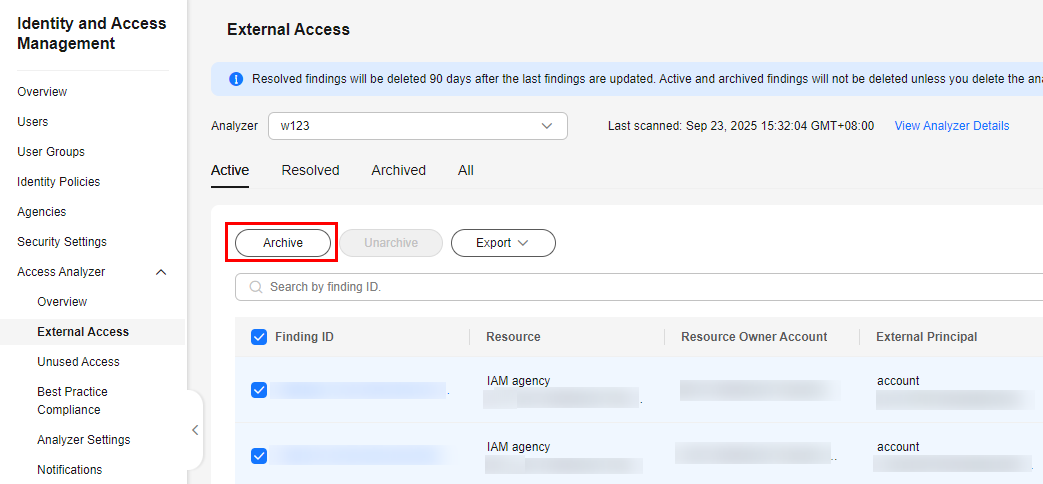The height and width of the screenshot is (484, 1043).
Task: Open Analyzer Settings page
Action: (x=83, y=440)
